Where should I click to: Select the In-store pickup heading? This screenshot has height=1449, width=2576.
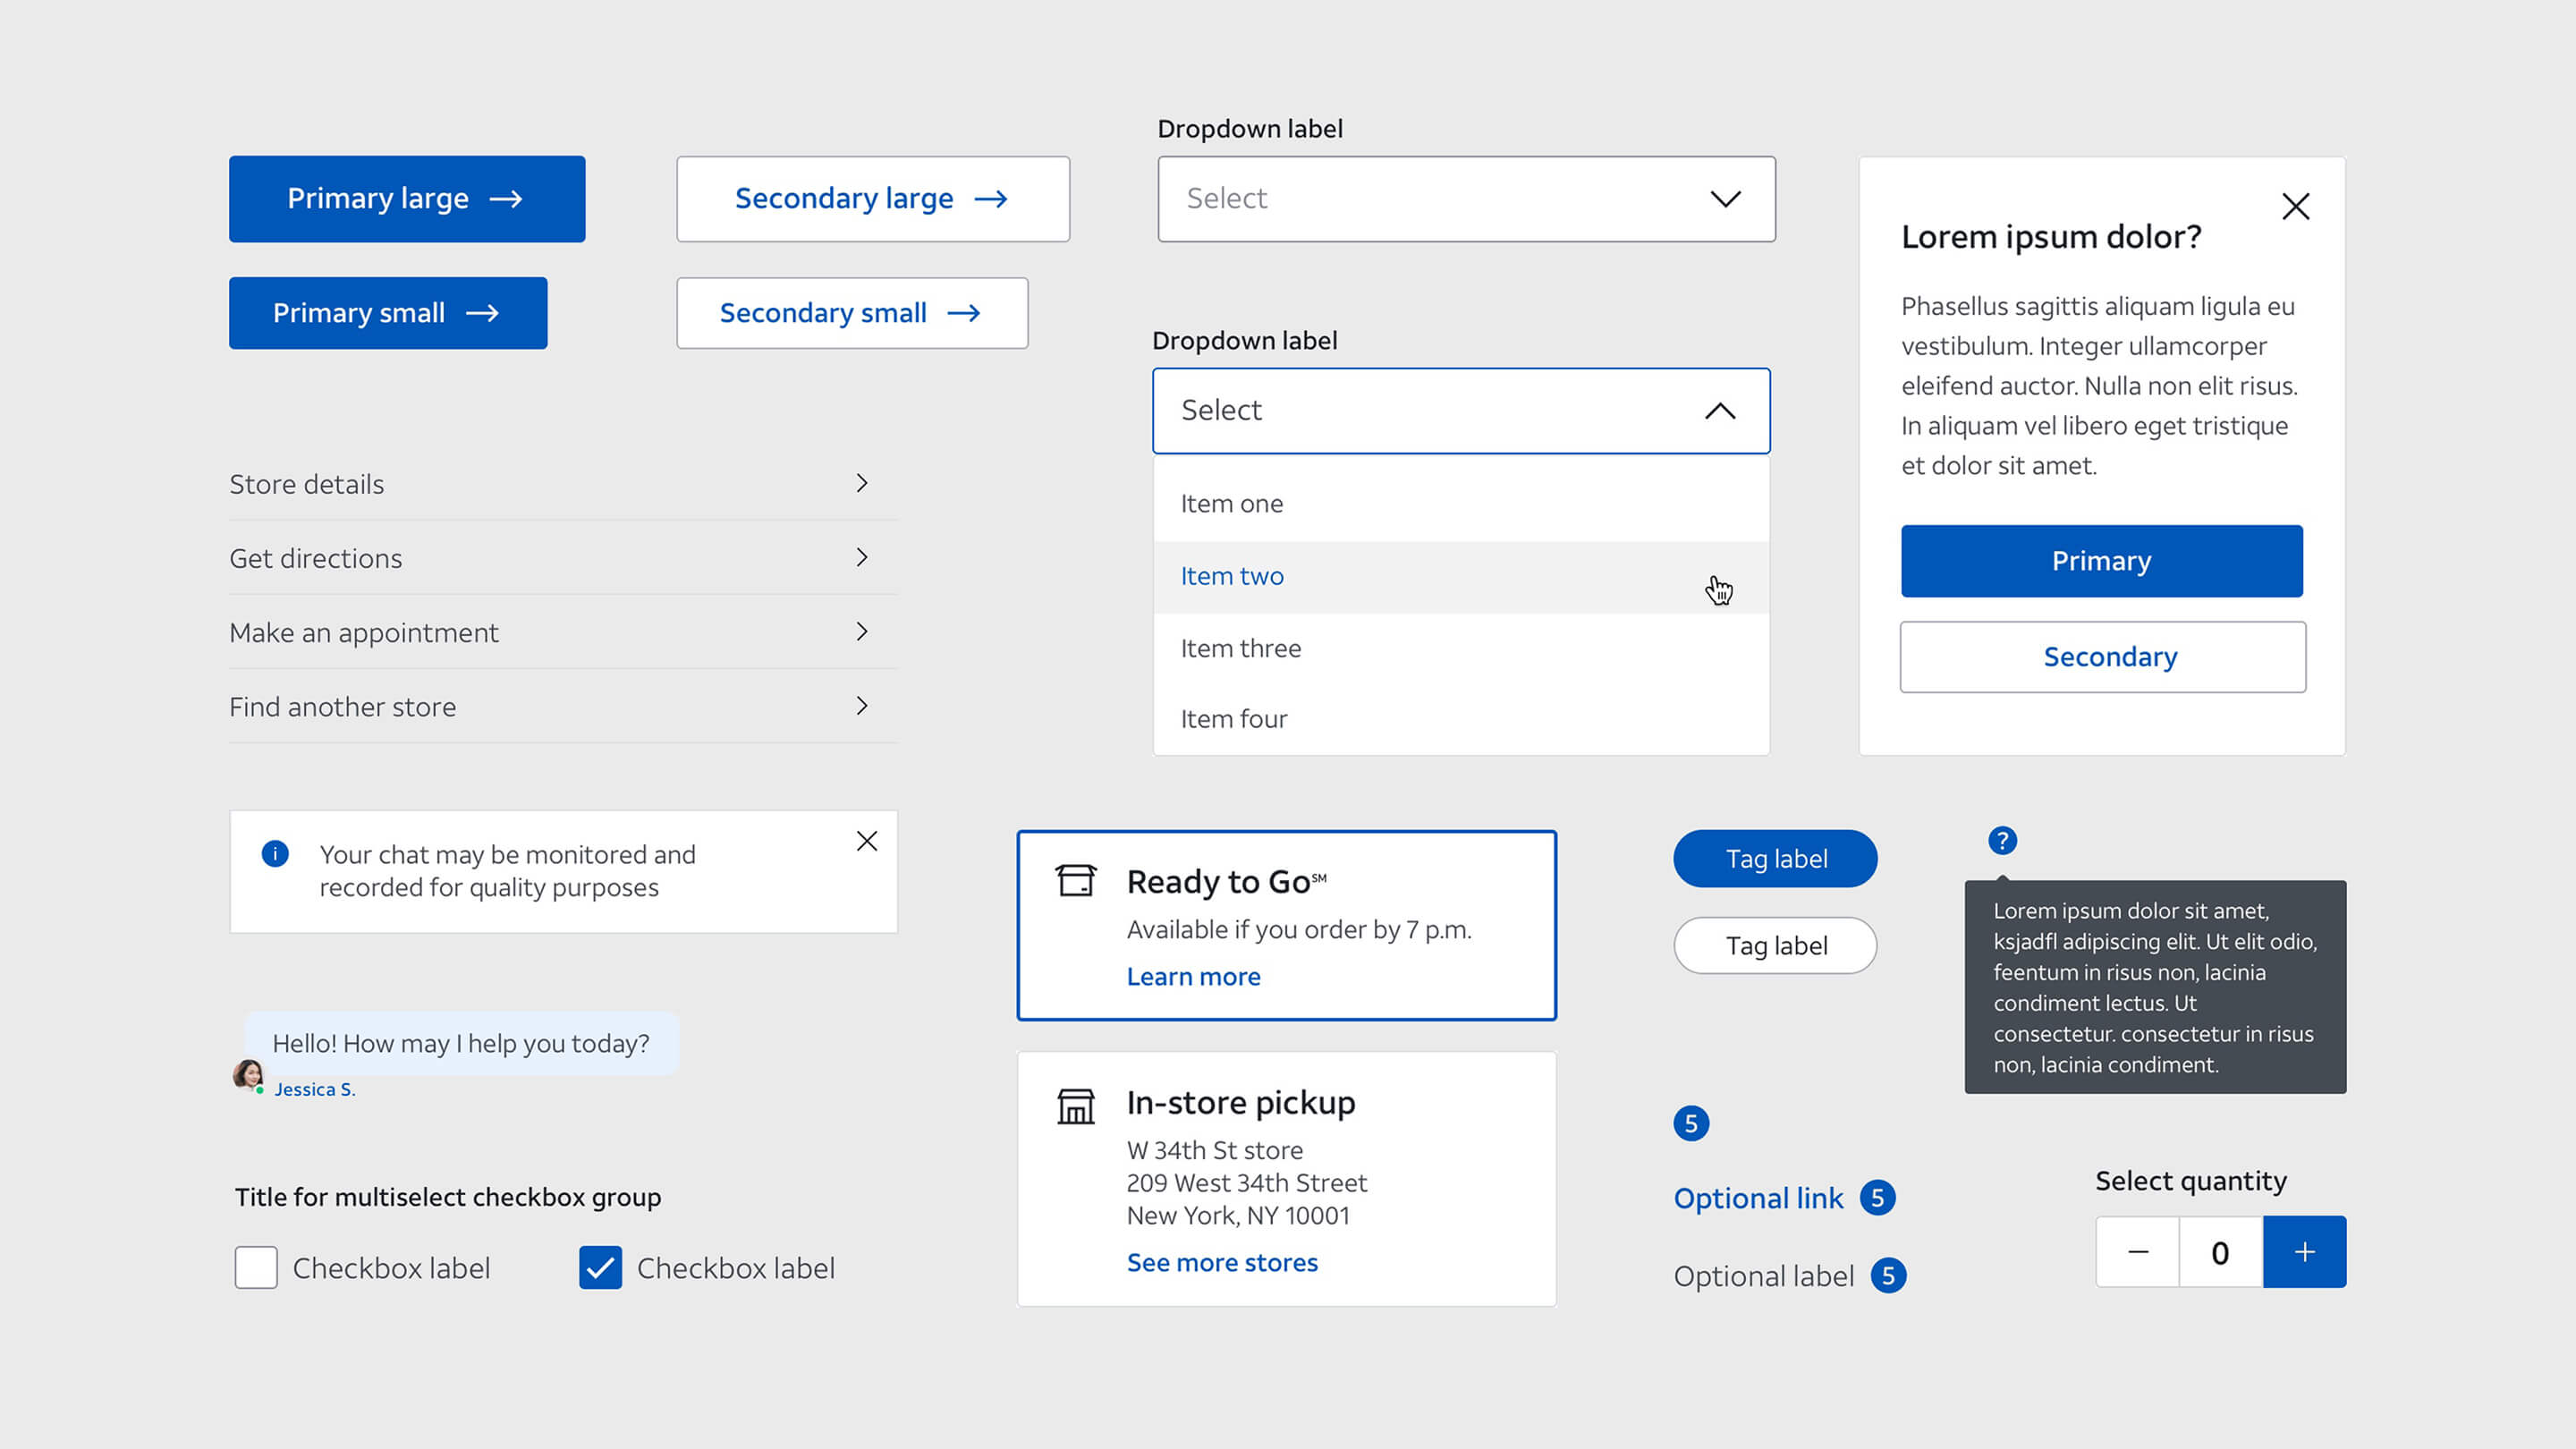pyautogui.click(x=1241, y=1103)
